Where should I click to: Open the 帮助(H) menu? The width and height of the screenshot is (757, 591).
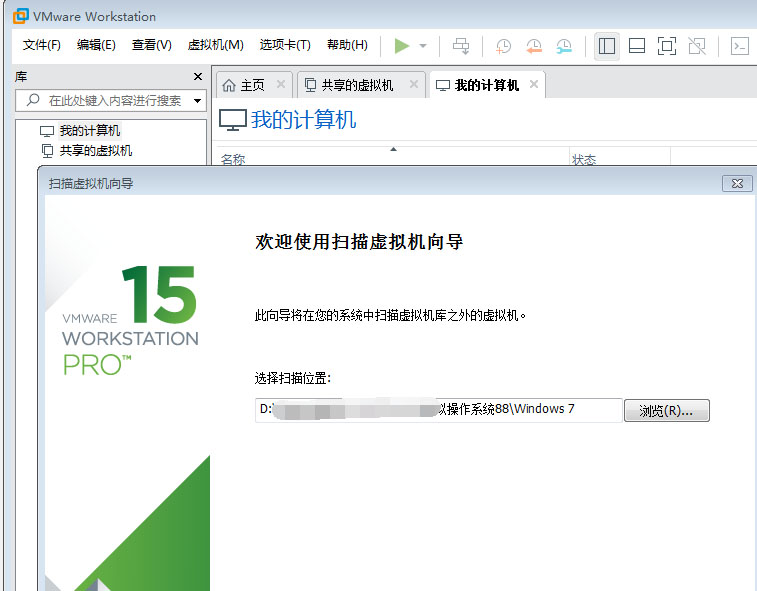(347, 45)
